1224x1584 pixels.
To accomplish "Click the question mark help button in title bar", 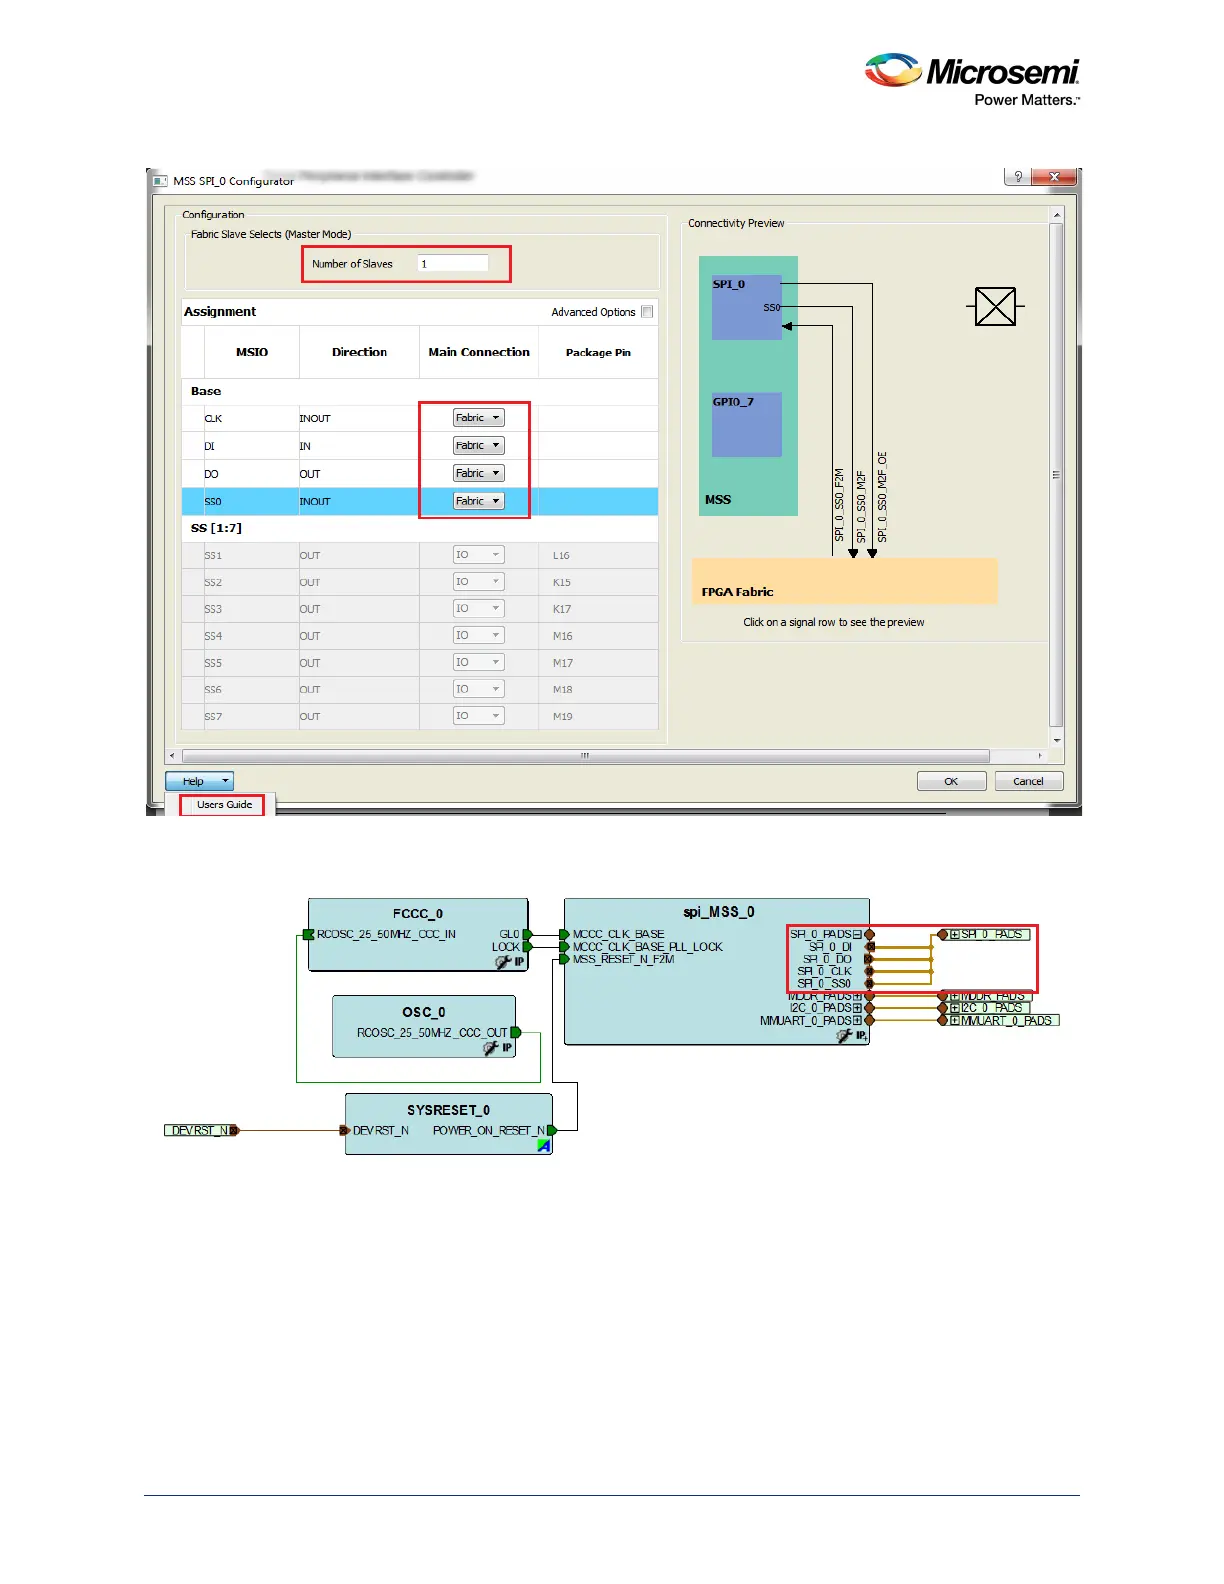I will (x=1018, y=177).
